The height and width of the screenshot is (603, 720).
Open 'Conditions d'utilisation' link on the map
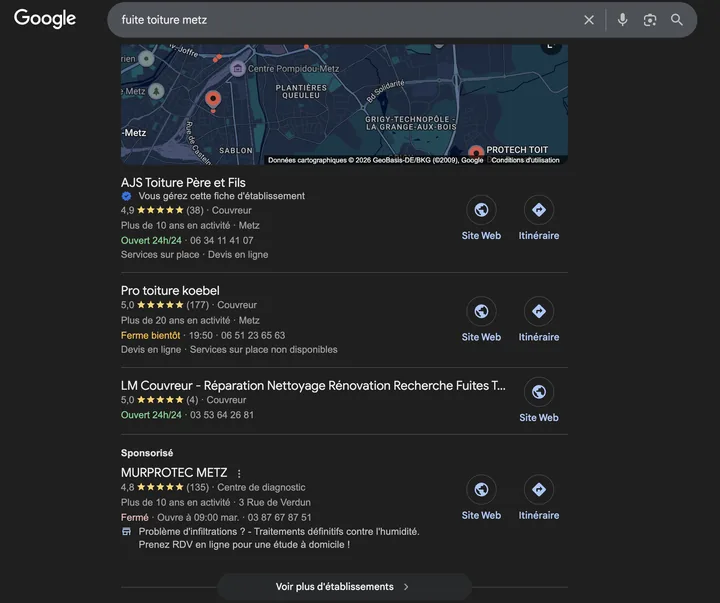click(x=525, y=160)
